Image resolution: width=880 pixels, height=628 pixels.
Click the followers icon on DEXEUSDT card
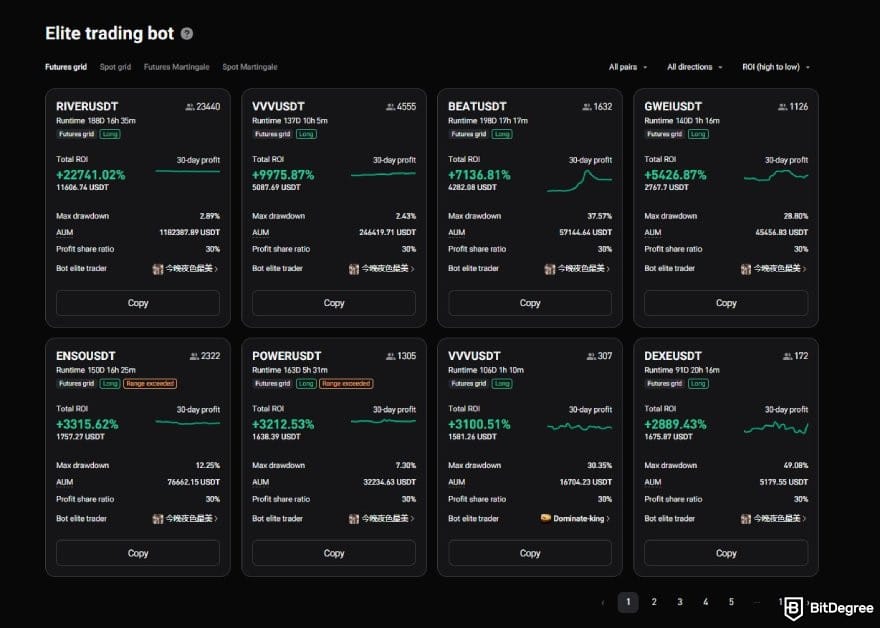pos(787,356)
